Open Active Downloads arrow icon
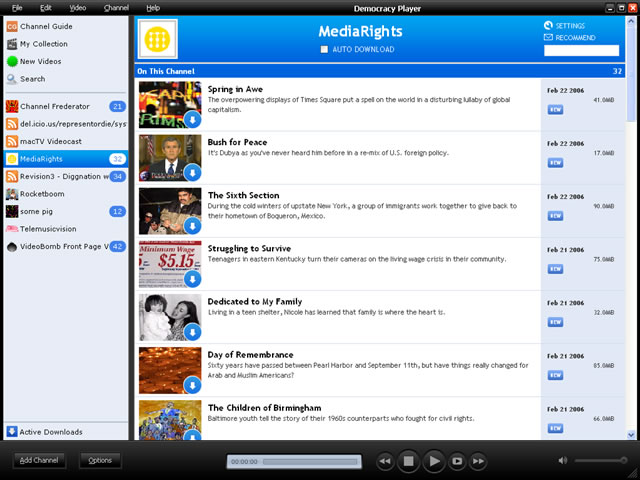Image resolution: width=640 pixels, height=480 pixels. coord(12,431)
